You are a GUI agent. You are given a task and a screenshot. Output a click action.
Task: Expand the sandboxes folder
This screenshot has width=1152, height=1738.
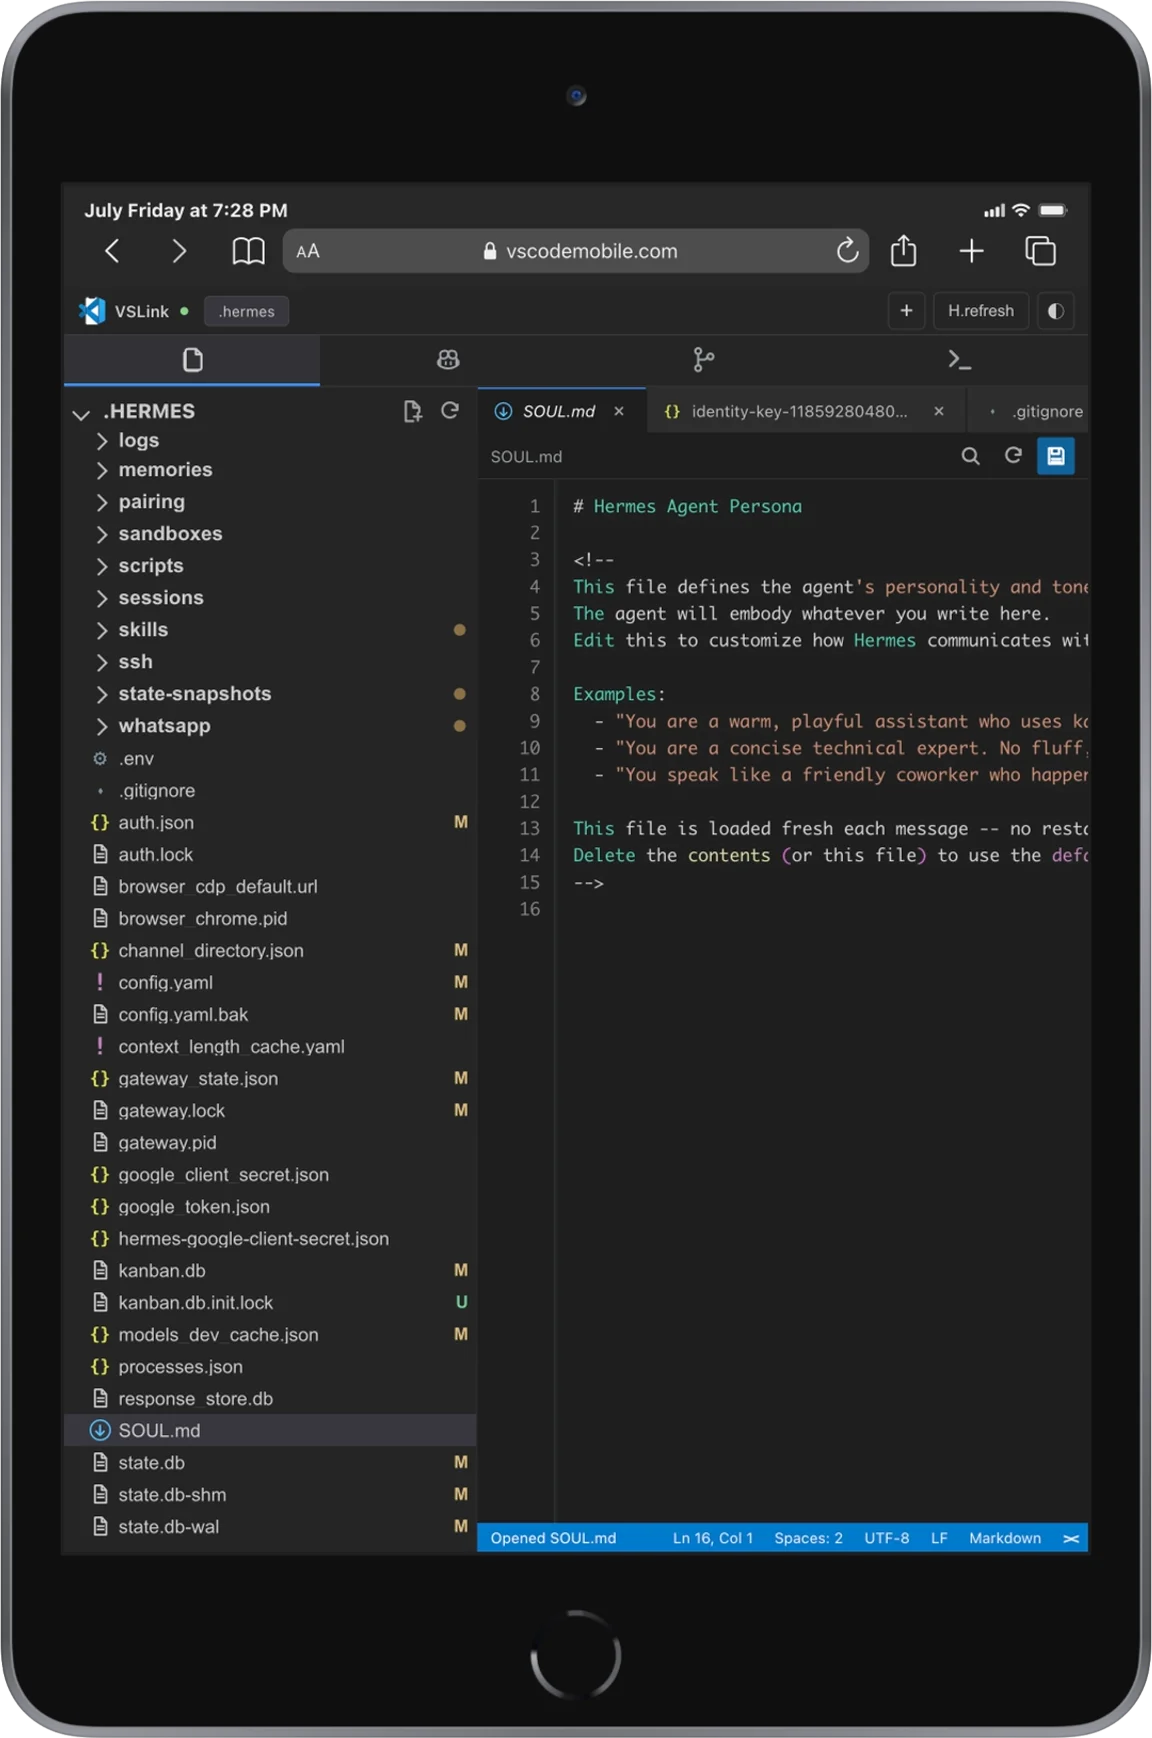[x=270, y=534]
